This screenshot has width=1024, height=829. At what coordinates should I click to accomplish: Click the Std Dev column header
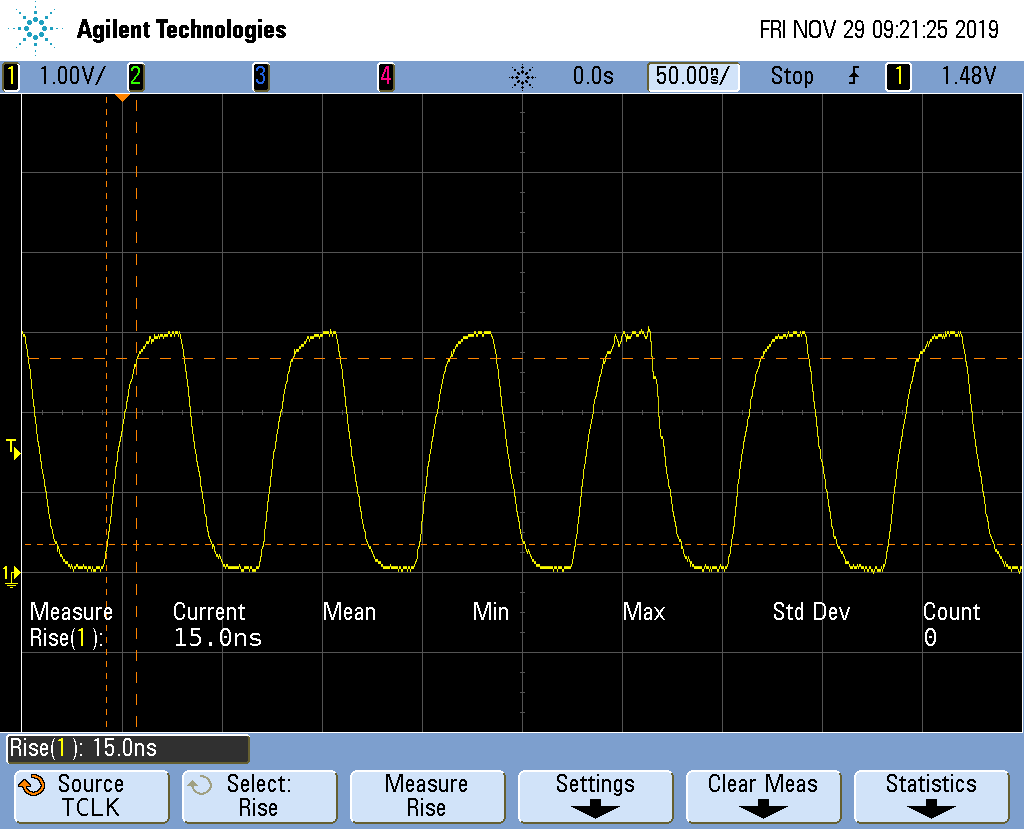pos(811,612)
